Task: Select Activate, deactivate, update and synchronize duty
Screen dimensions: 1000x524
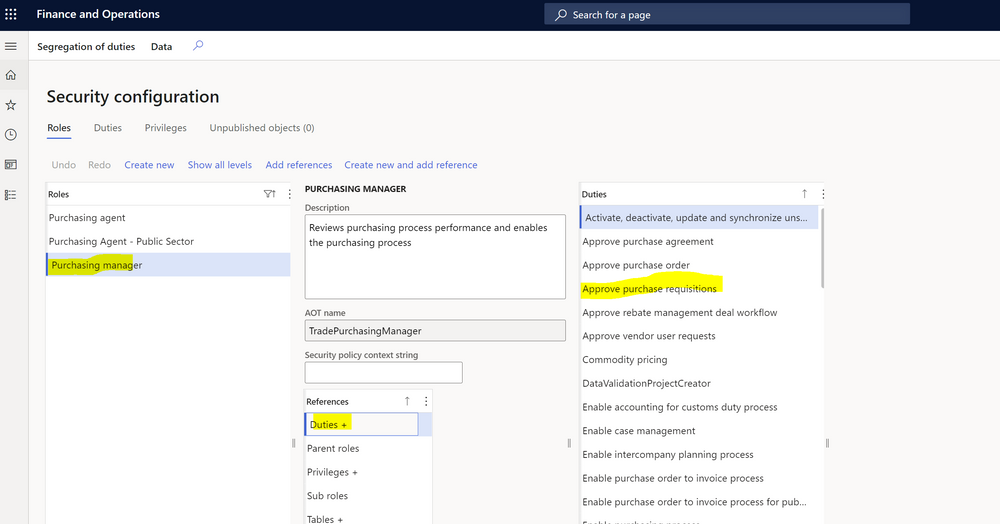Action: click(x=699, y=218)
